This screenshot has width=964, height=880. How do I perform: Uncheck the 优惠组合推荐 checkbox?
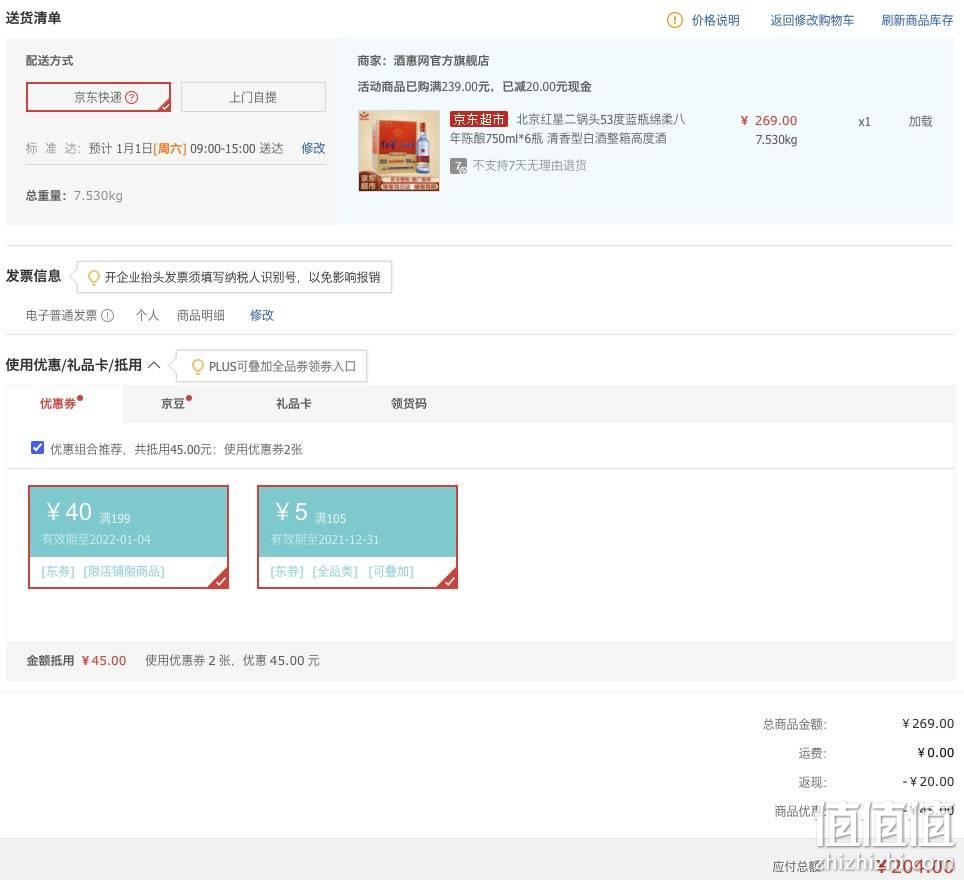[38, 448]
